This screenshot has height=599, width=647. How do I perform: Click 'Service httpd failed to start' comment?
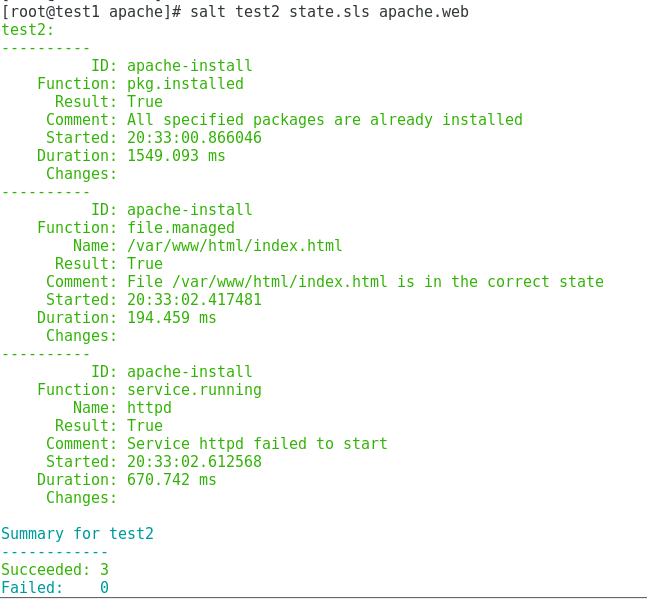point(257,443)
